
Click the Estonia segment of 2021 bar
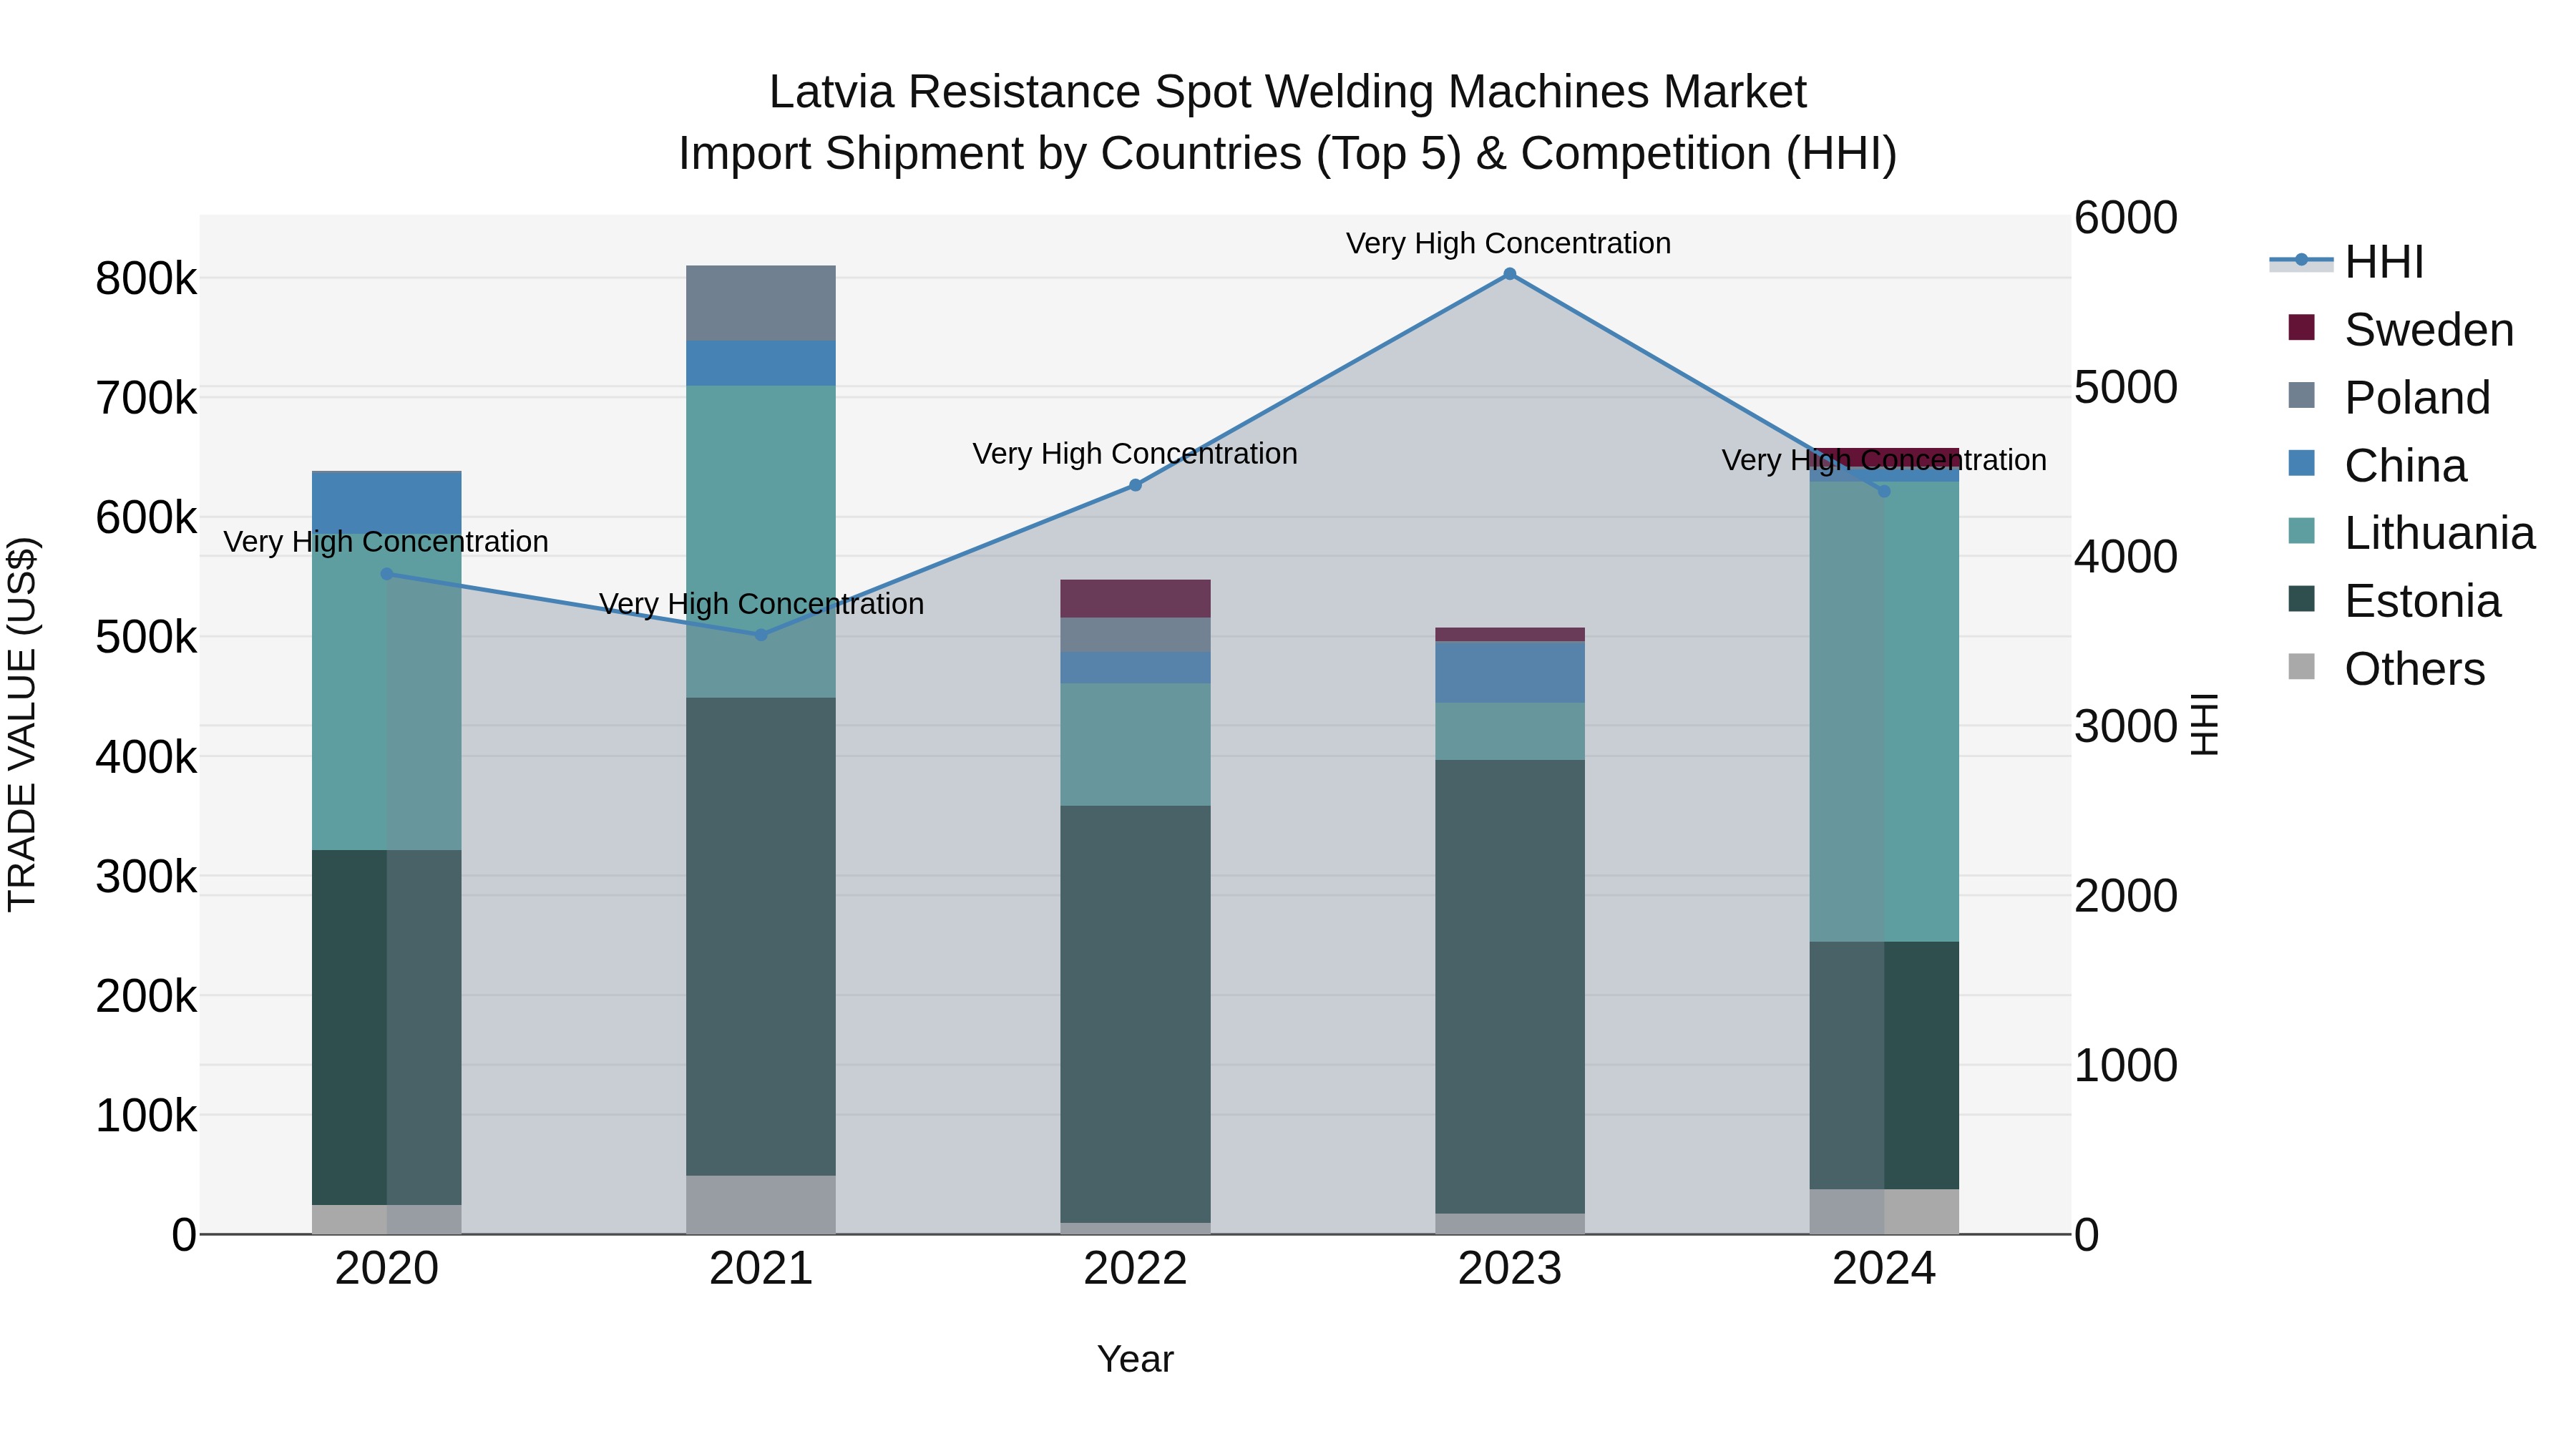click(x=761, y=936)
